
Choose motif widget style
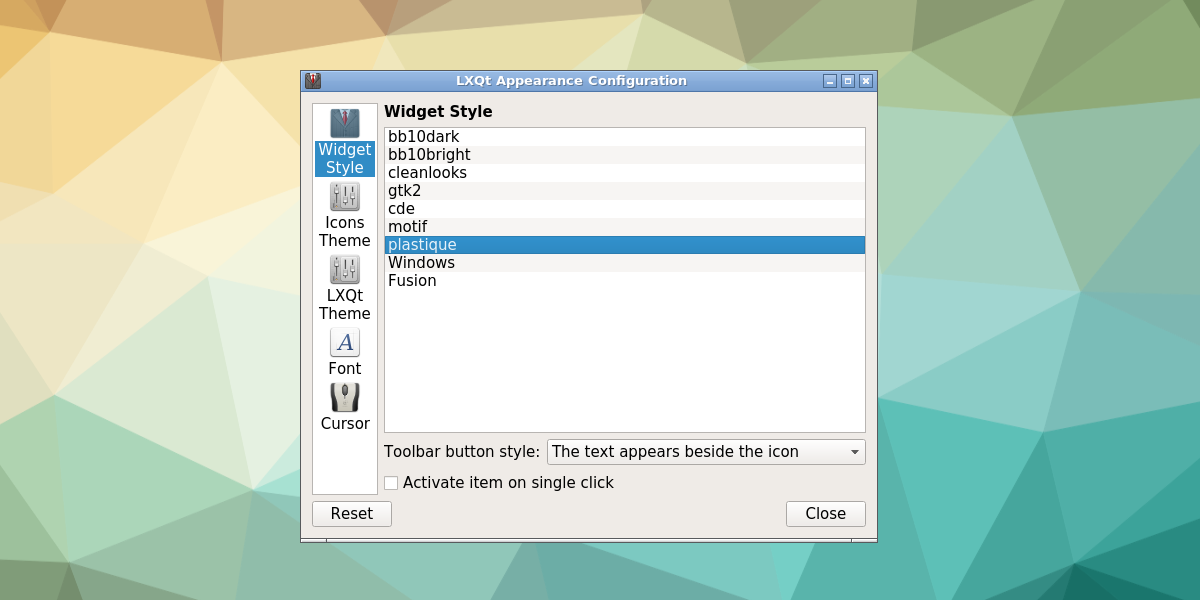point(625,227)
